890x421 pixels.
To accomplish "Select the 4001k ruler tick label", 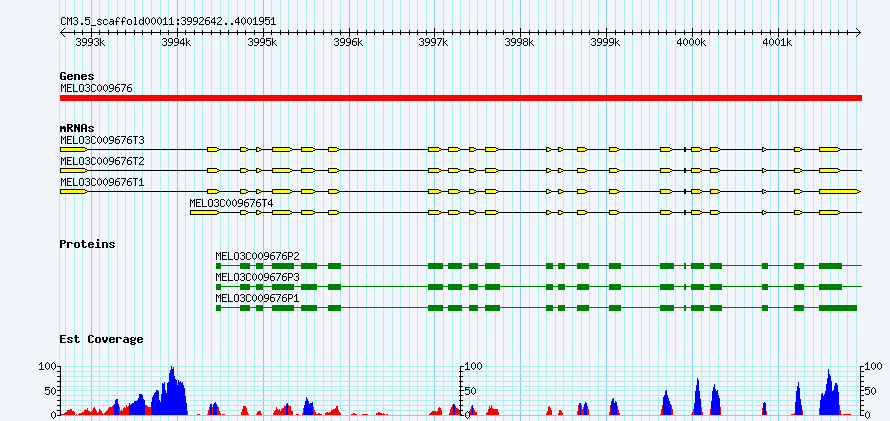I will (x=777, y=43).
